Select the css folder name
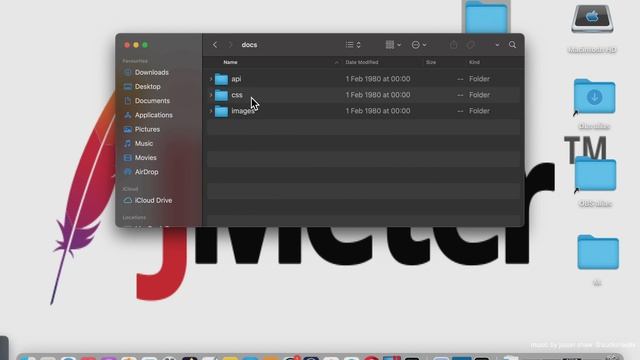Image resolution: width=640 pixels, height=360 pixels. tap(237, 95)
